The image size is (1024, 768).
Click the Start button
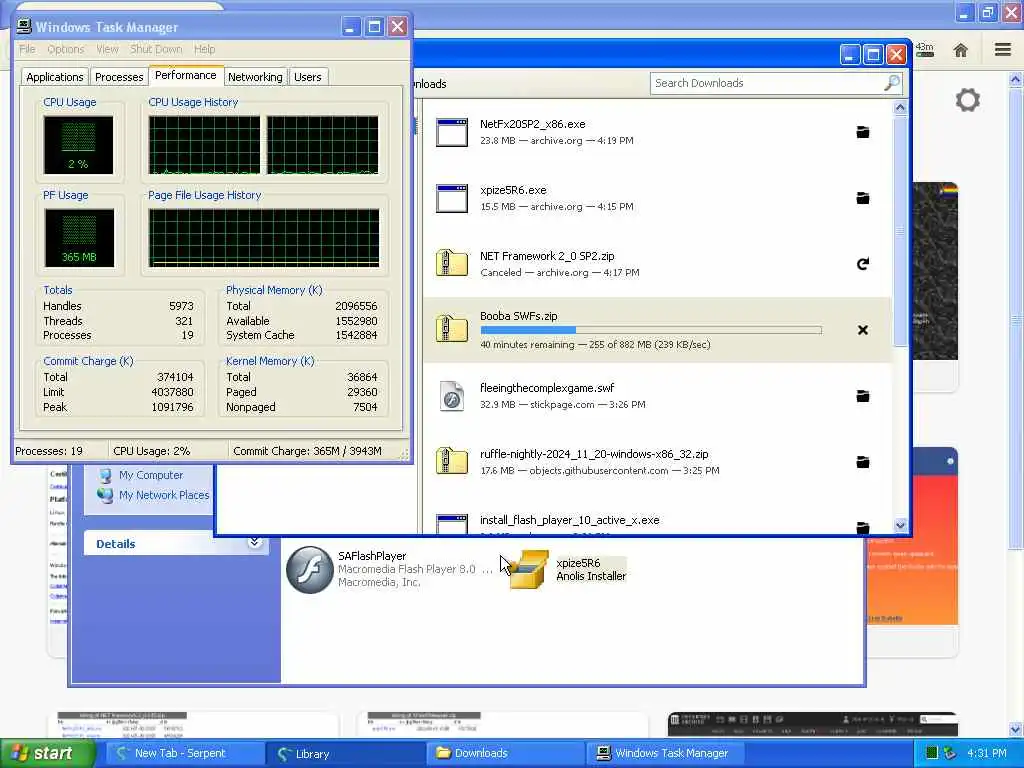[x=46, y=753]
